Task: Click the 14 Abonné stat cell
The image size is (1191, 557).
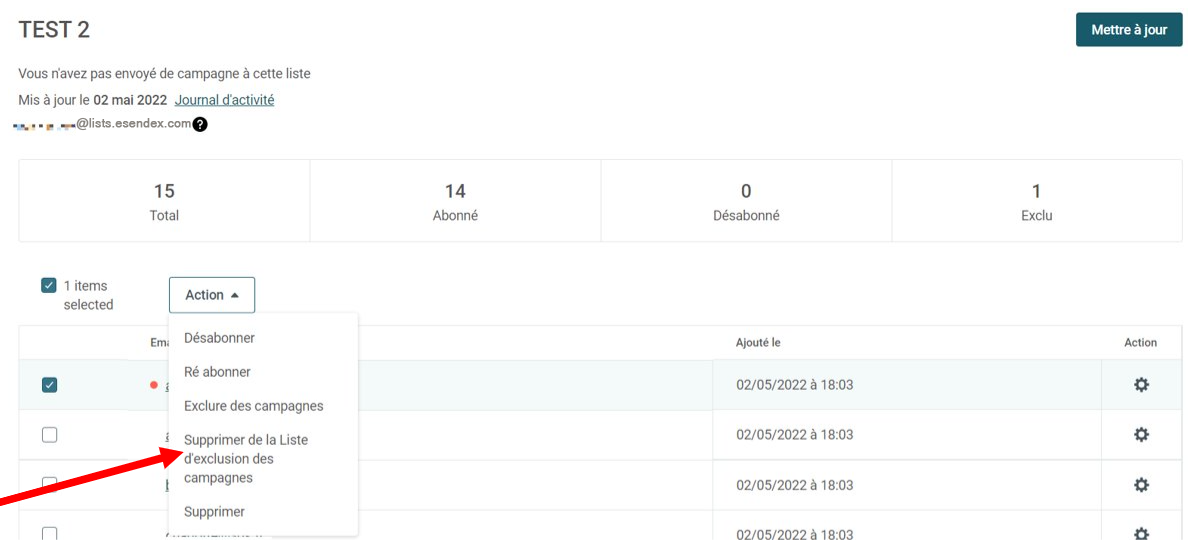Action: pos(455,201)
